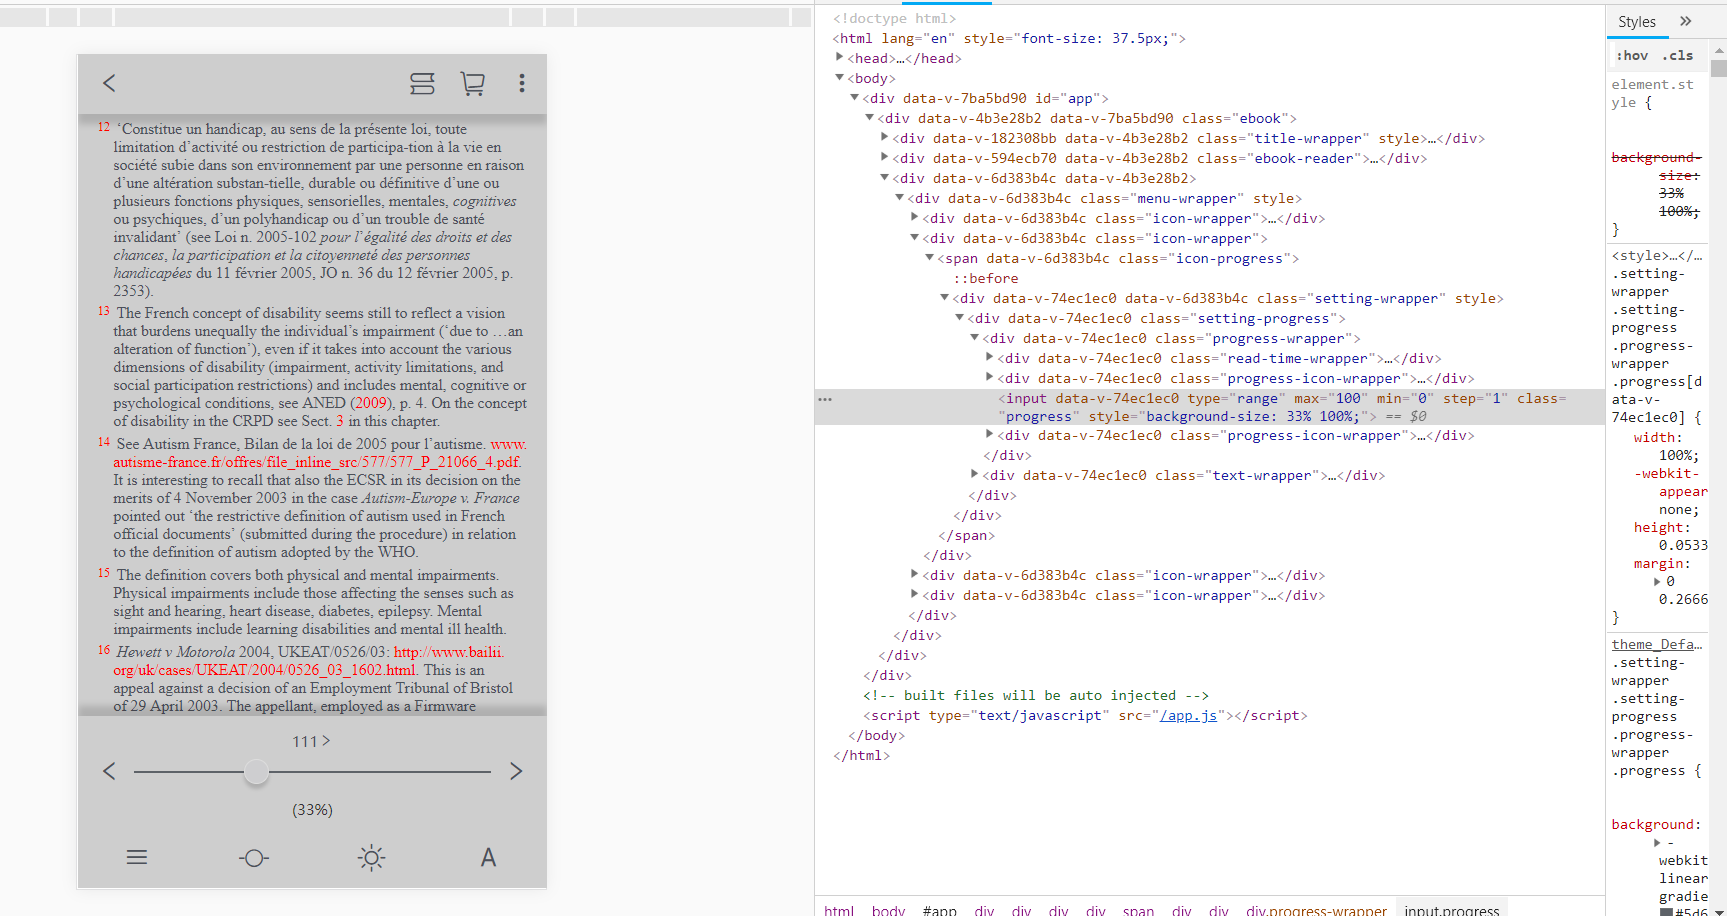
Task: Toggle the .cls class editor button
Action: coord(1678,56)
